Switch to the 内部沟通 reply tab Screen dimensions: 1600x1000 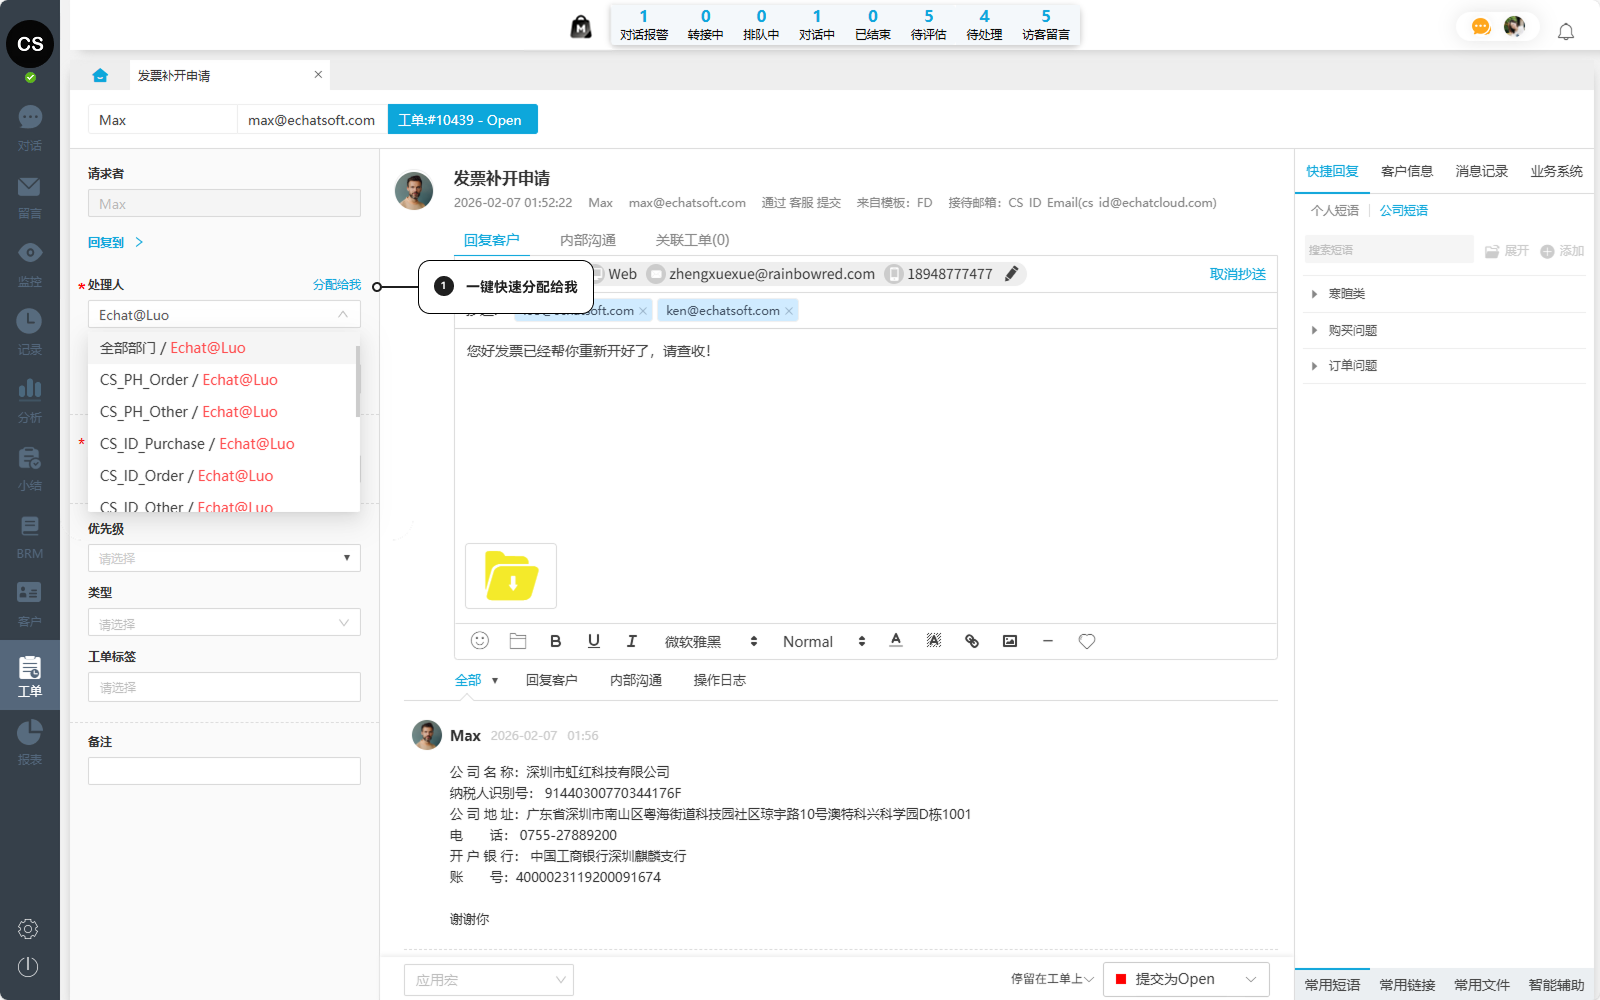click(x=588, y=240)
